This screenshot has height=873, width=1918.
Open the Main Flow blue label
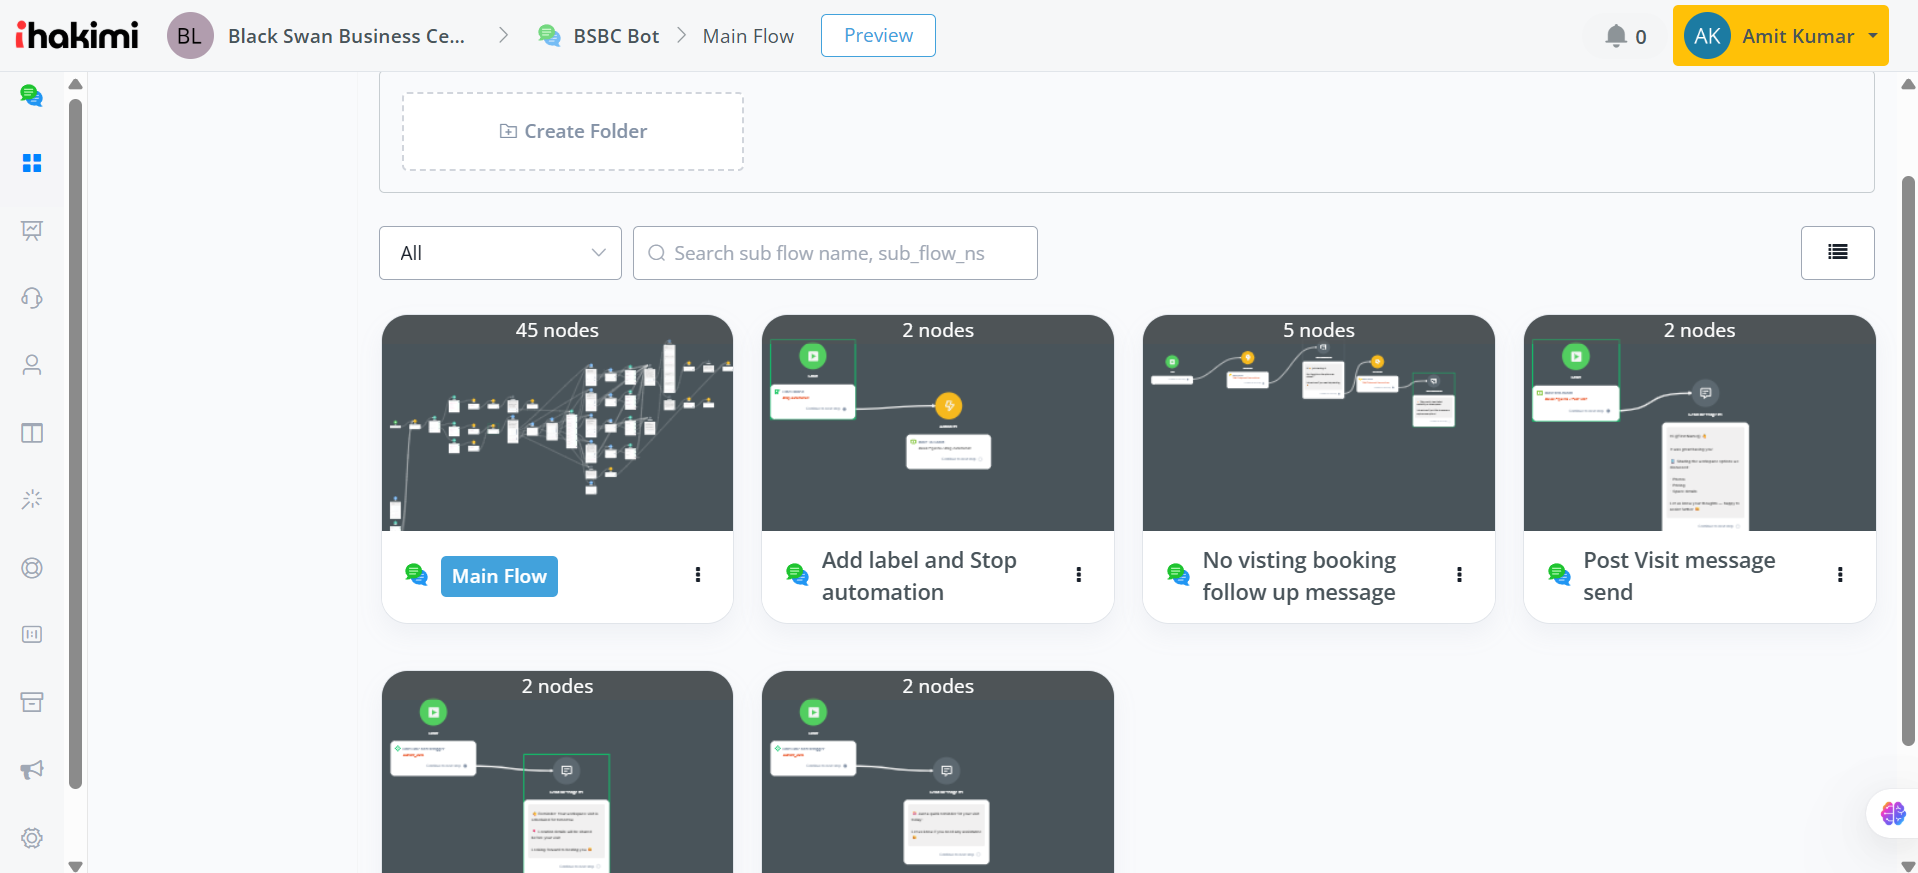click(x=499, y=576)
